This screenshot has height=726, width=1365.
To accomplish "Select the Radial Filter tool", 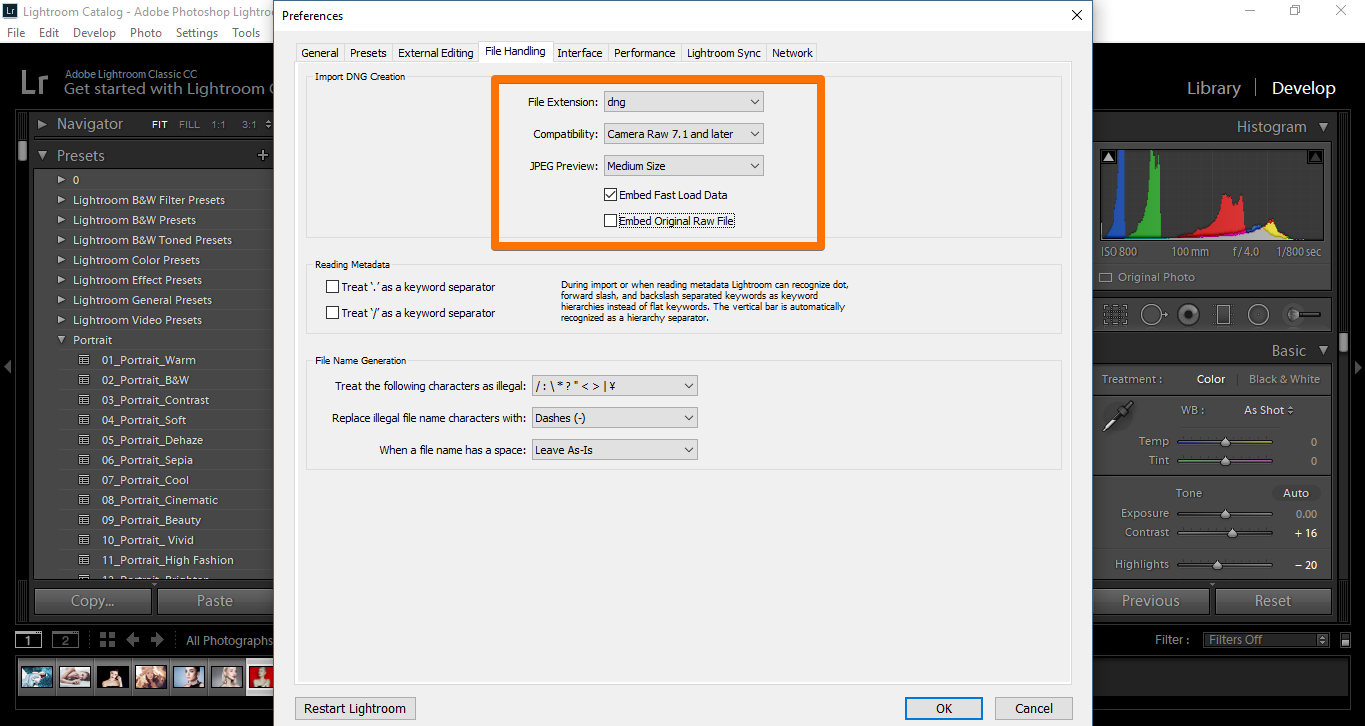I will tap(1258, 314).
